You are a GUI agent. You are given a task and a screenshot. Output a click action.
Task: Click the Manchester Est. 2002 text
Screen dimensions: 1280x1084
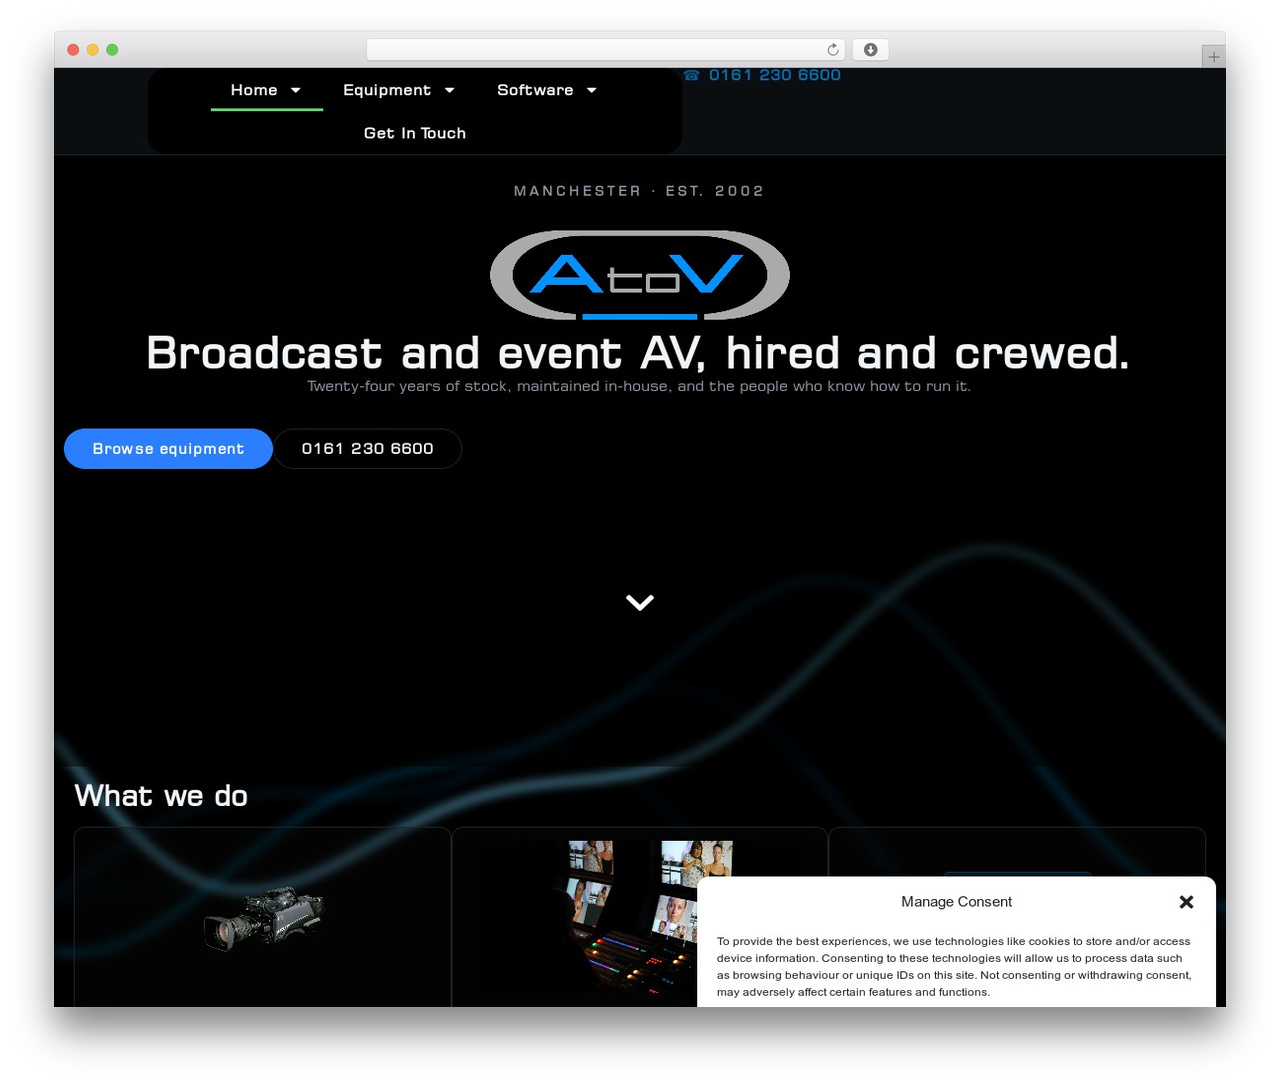(x=639, y=191)
